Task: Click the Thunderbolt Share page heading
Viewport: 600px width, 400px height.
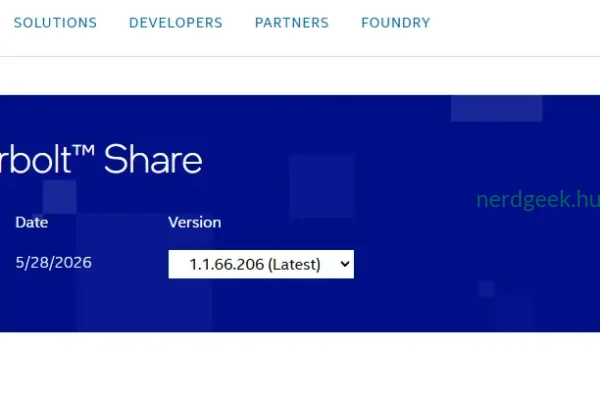Action: (101, 159)
